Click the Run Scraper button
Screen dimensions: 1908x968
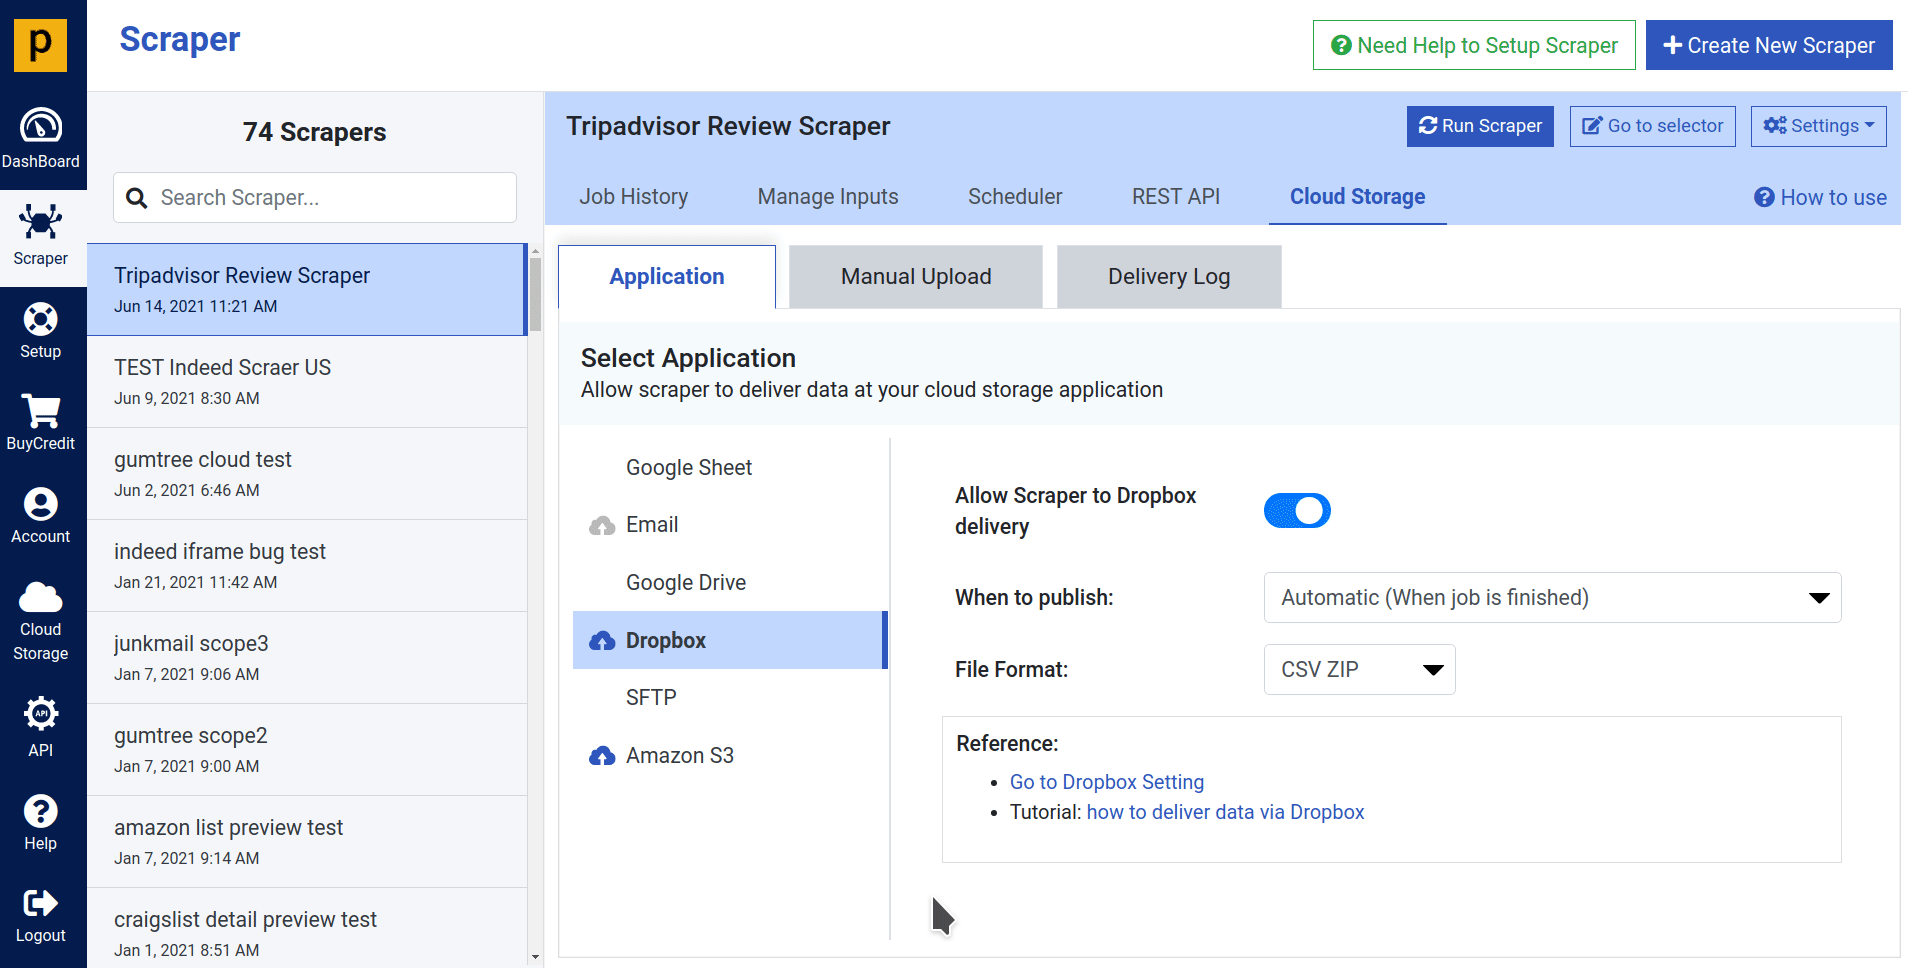pyautogui.click(x=1479, y=126)
